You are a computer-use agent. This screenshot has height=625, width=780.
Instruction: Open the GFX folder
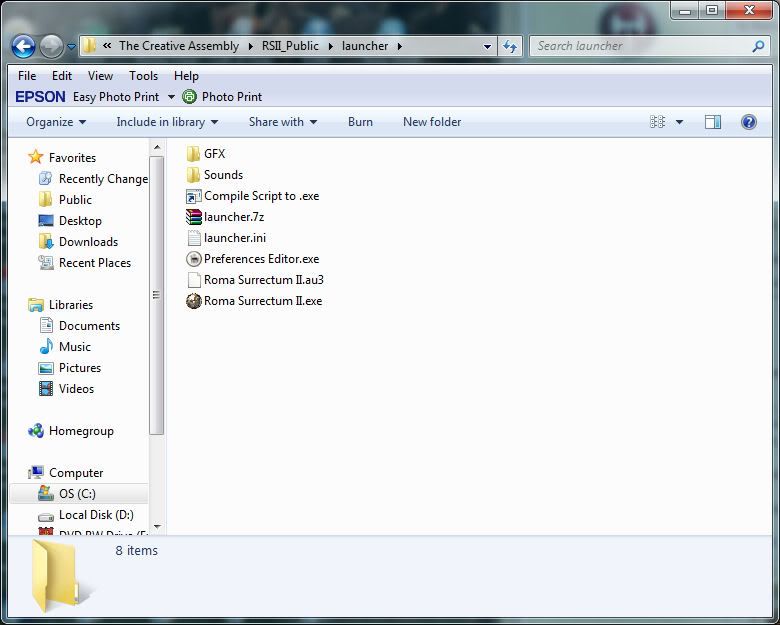(x=214, y=154)
